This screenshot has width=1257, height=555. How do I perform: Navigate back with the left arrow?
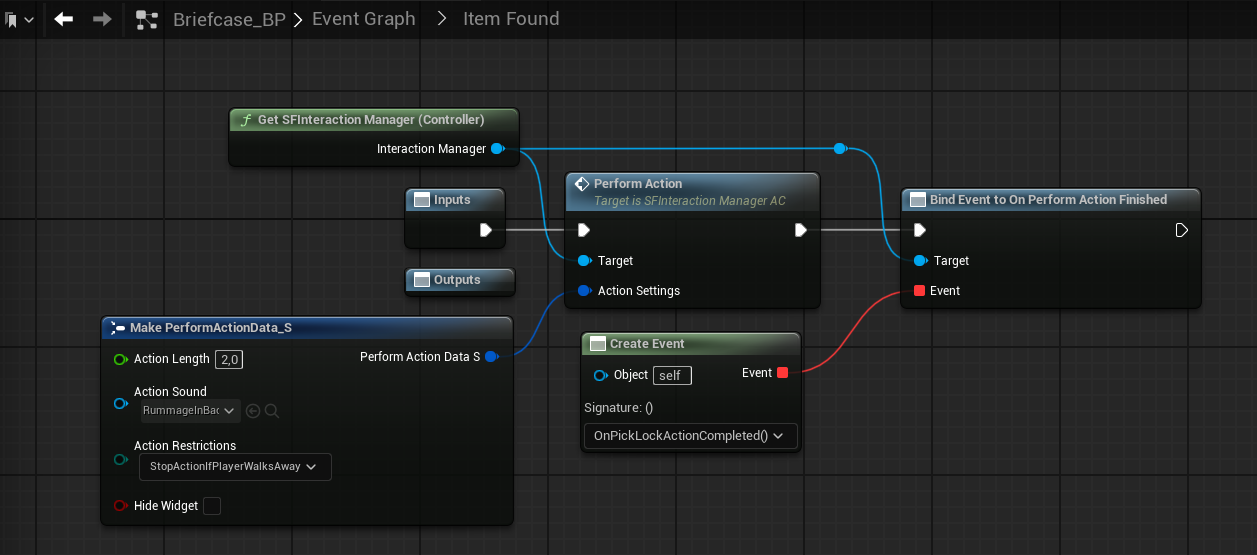pos(64,19)
